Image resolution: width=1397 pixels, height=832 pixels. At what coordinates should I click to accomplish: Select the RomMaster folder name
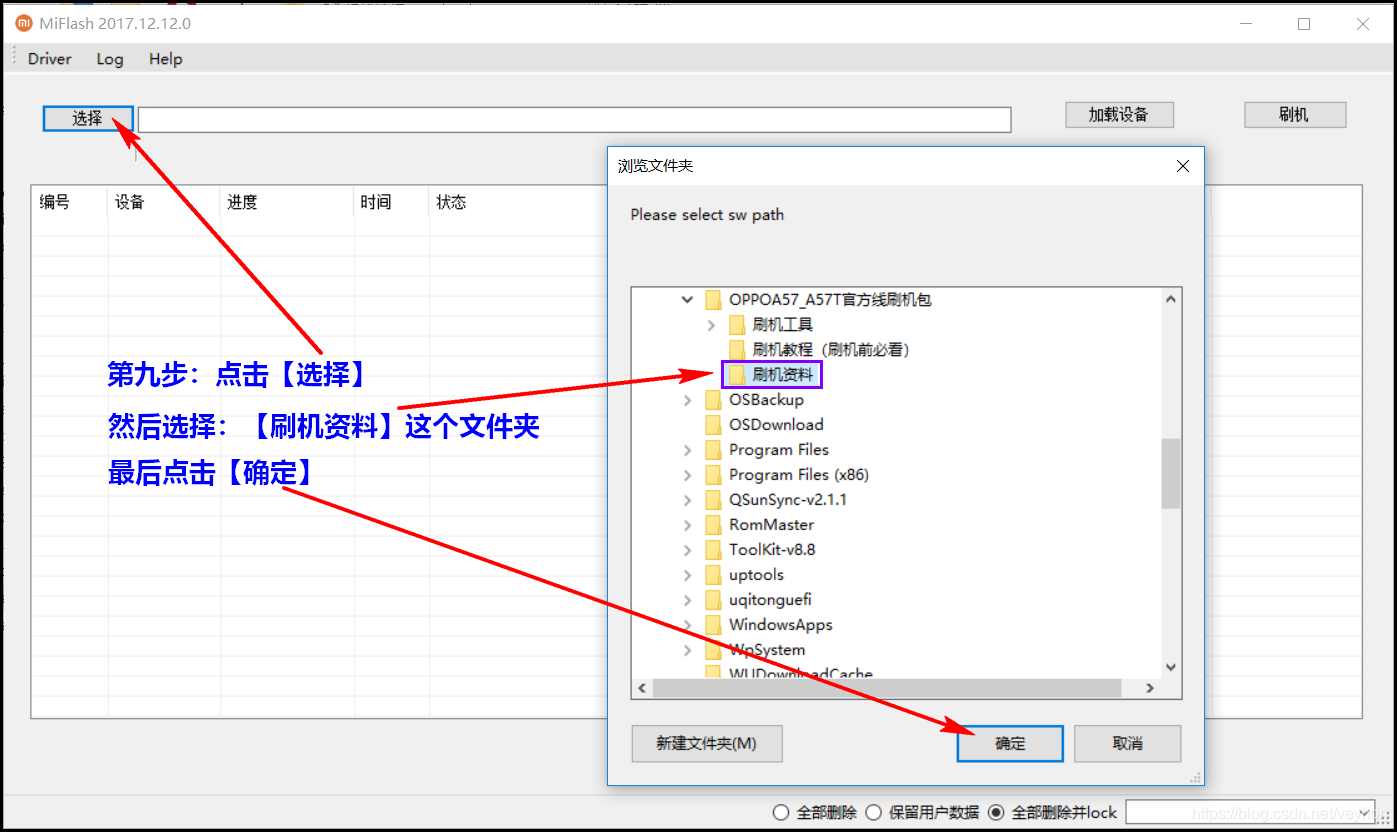771,525
